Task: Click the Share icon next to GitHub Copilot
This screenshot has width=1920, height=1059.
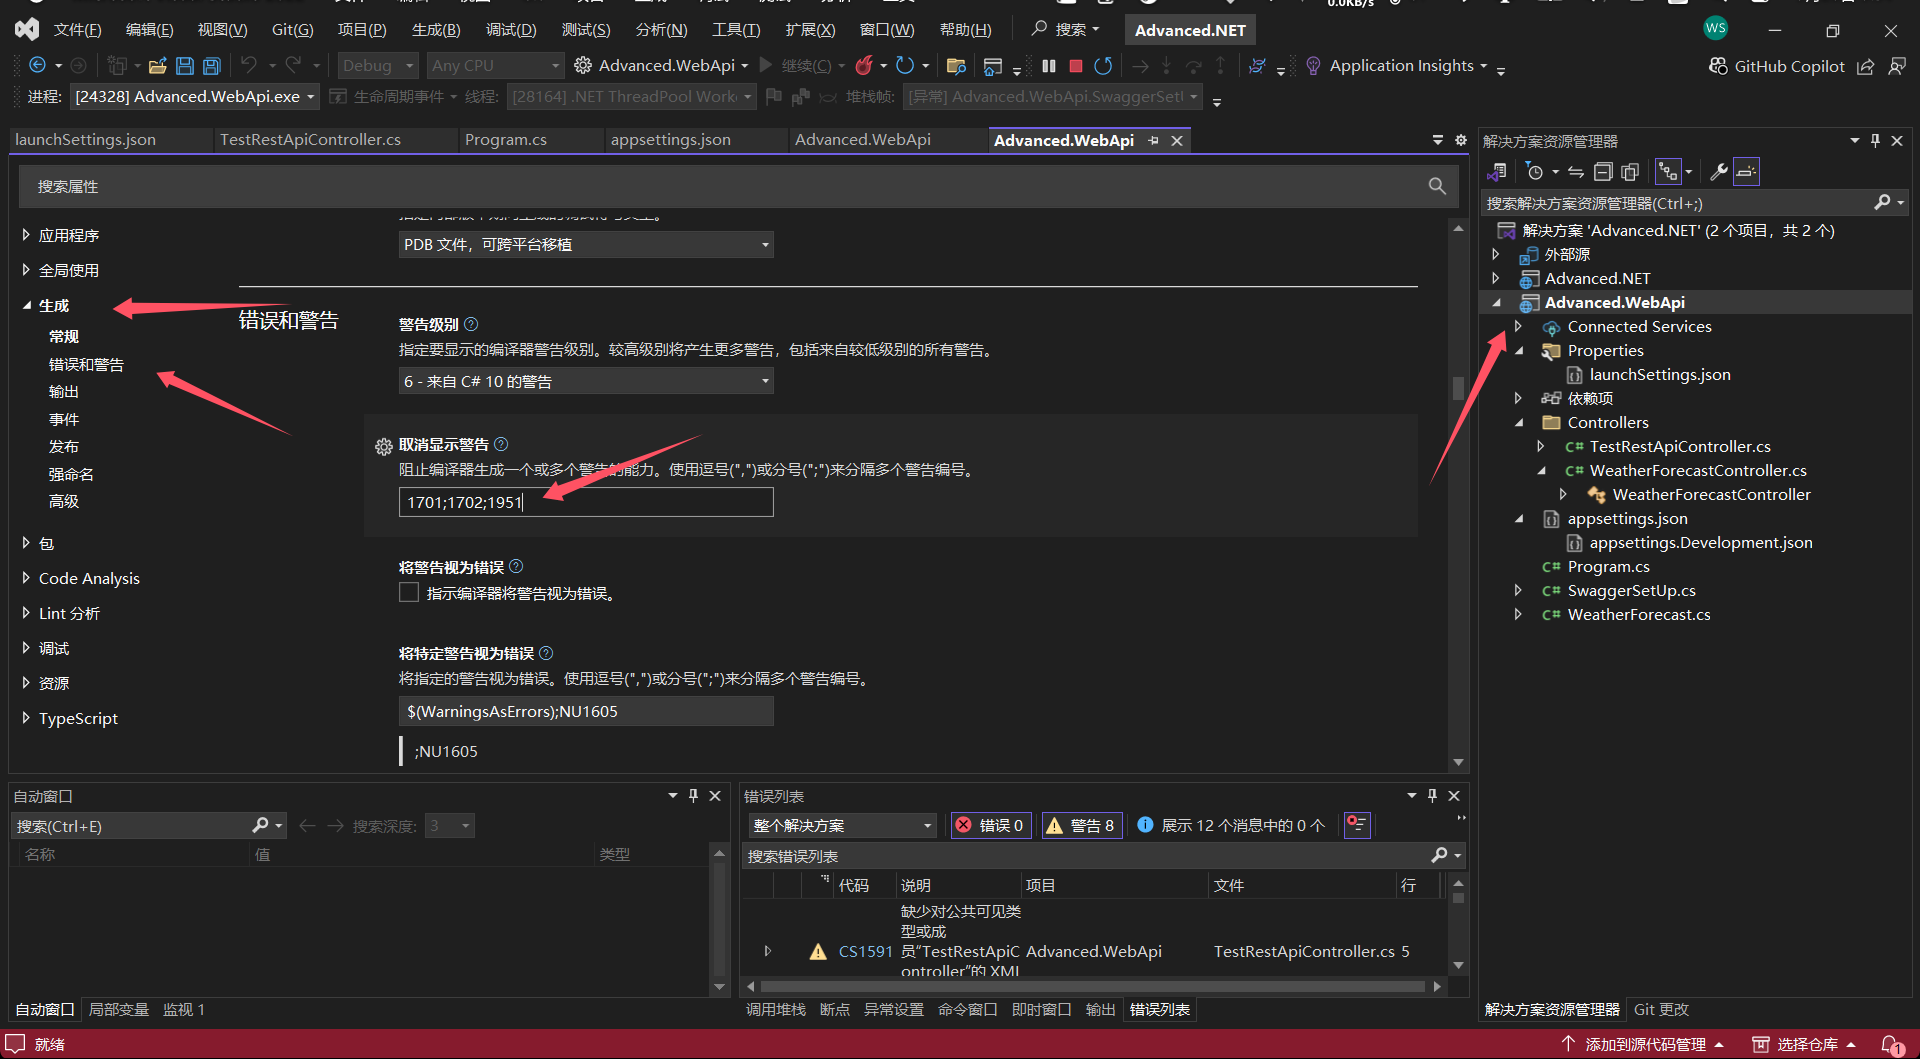Action: (1865, 66)
